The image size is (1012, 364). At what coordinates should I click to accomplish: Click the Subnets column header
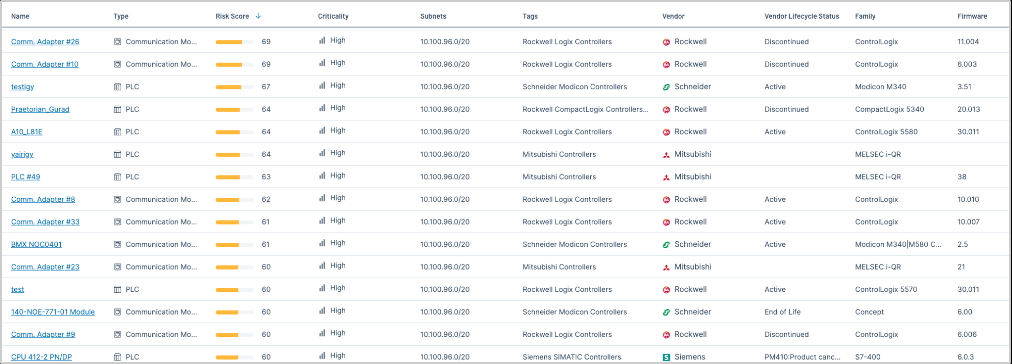point(433,16)
